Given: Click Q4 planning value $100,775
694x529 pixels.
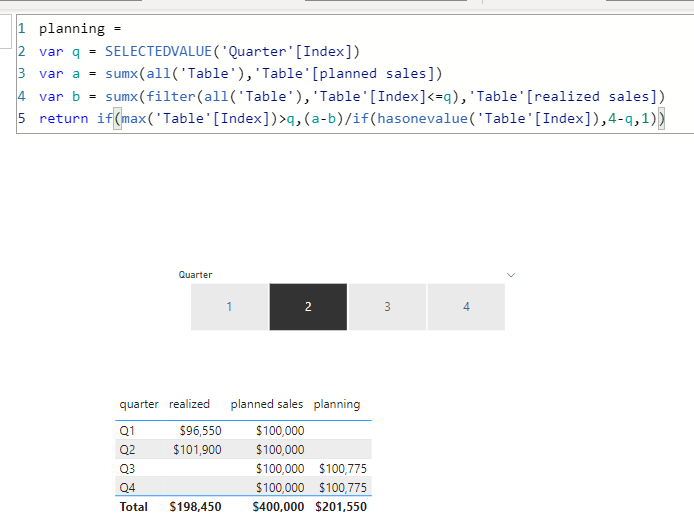Looking at the screenshot, I should tap(343, 488).
